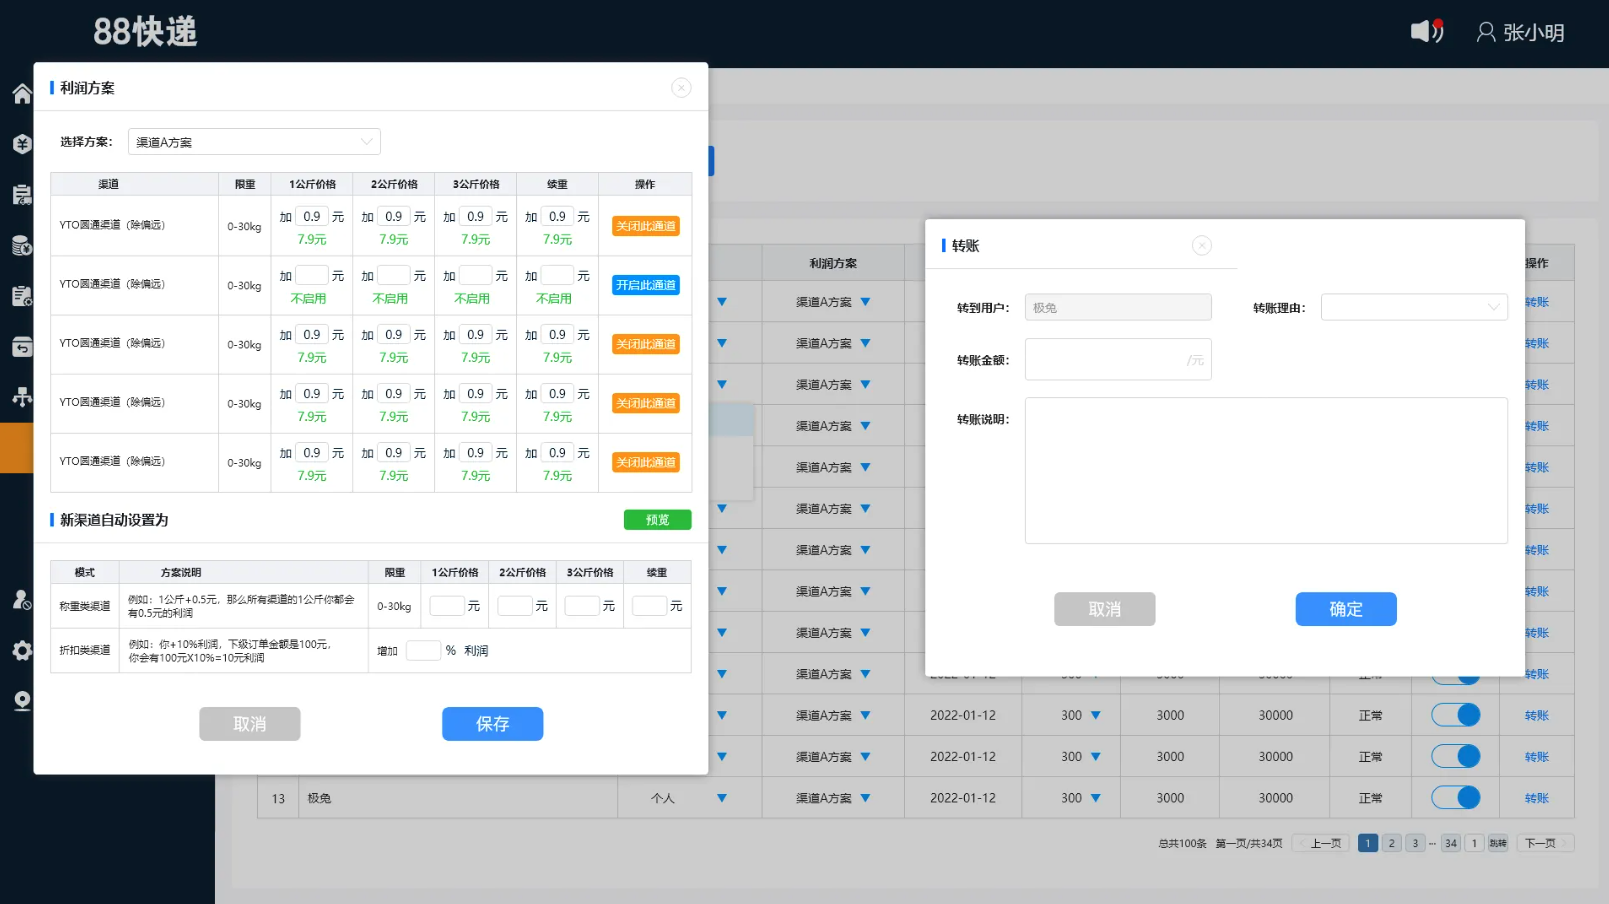This screenshot has width=1609, height=904.
Task: Click the page number jump input
Action: (1474, 843)
